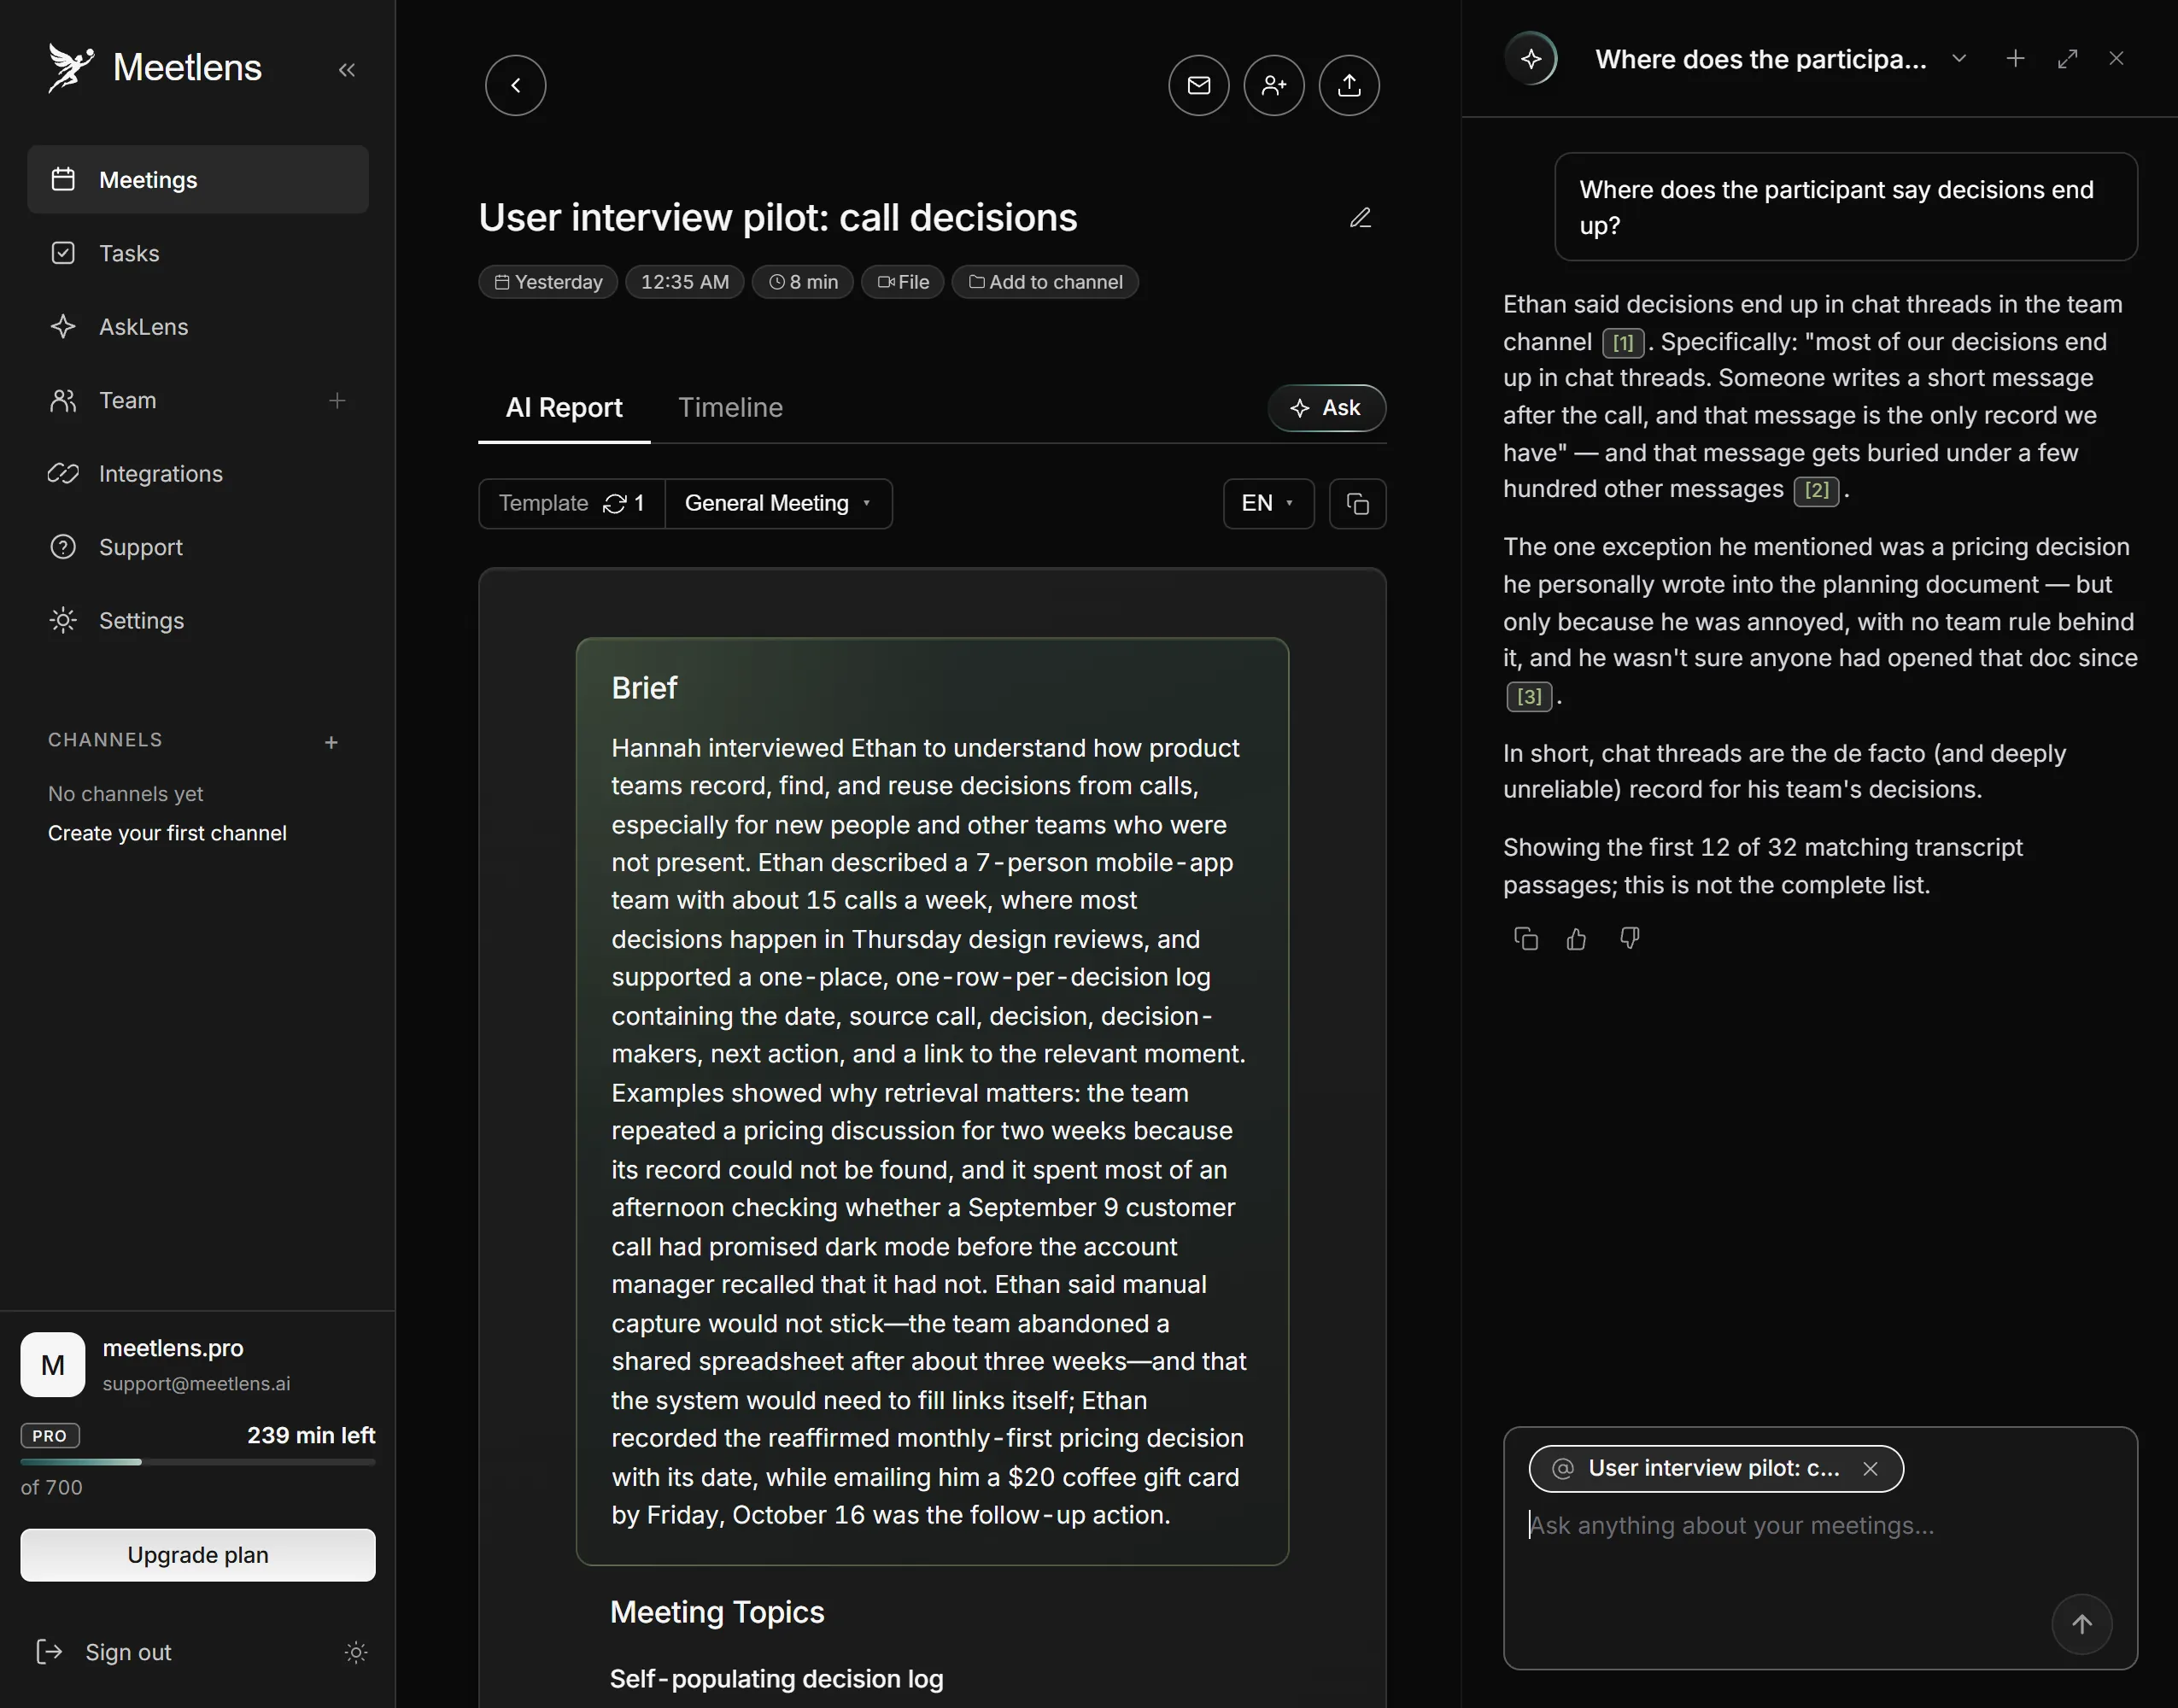Expand the chat title dropdown chevron
This screenshot has width=2178, height=1708.
pyautogui.click(x=1959, y=59)
